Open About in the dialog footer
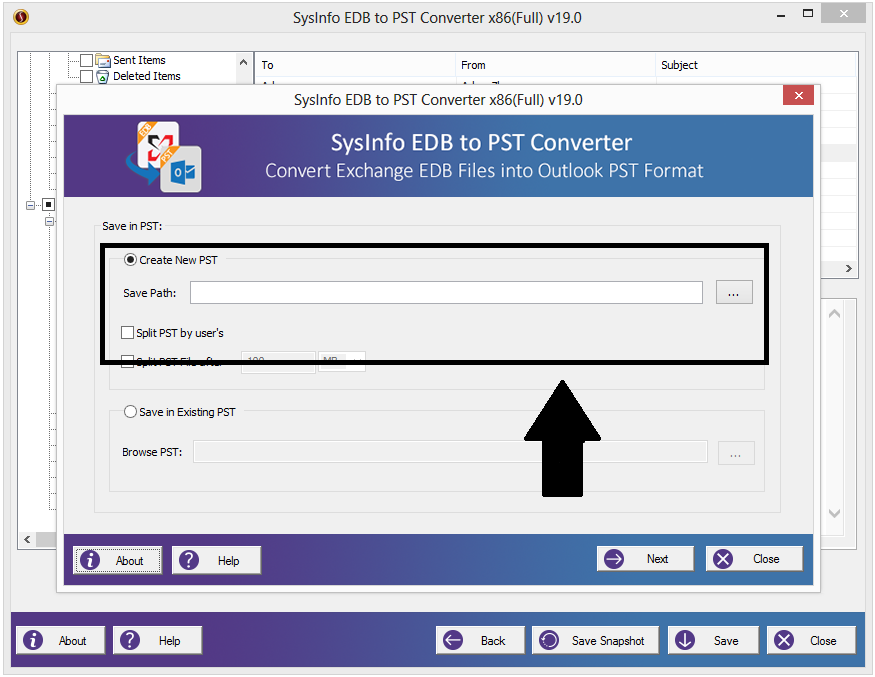This screenshot has height=677, width=875. coord(117,560)
